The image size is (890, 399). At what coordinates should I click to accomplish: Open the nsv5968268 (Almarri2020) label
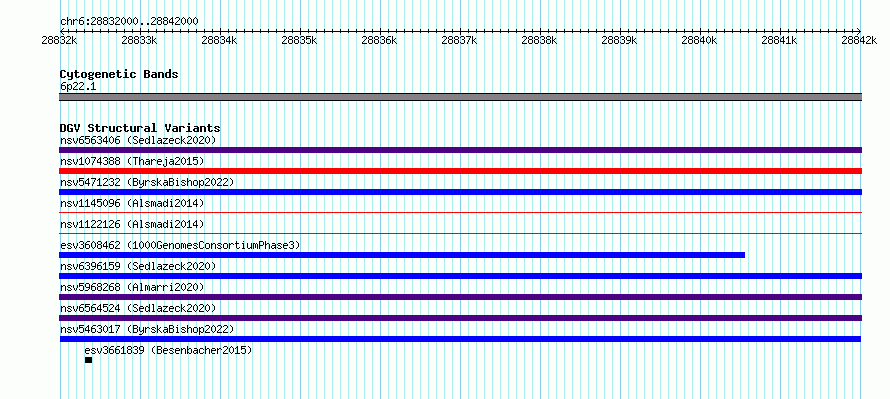click(x=132, y=287)
